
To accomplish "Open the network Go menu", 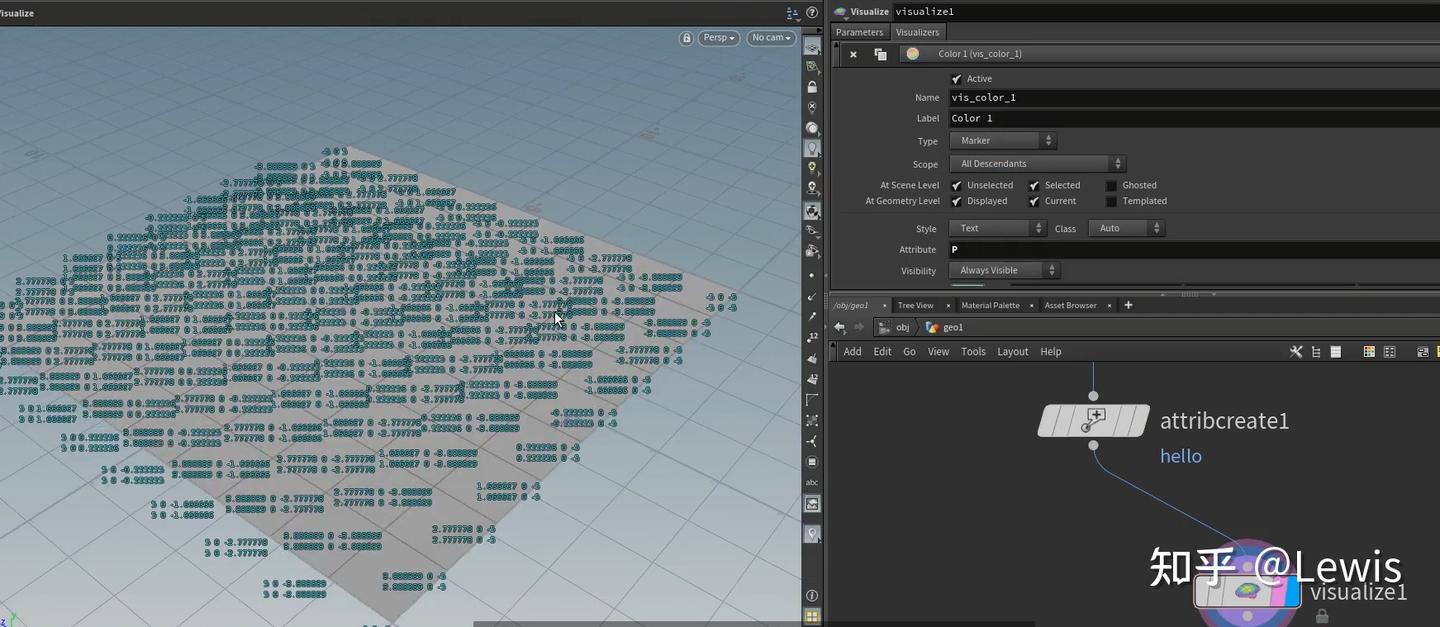I will (909, 352).
